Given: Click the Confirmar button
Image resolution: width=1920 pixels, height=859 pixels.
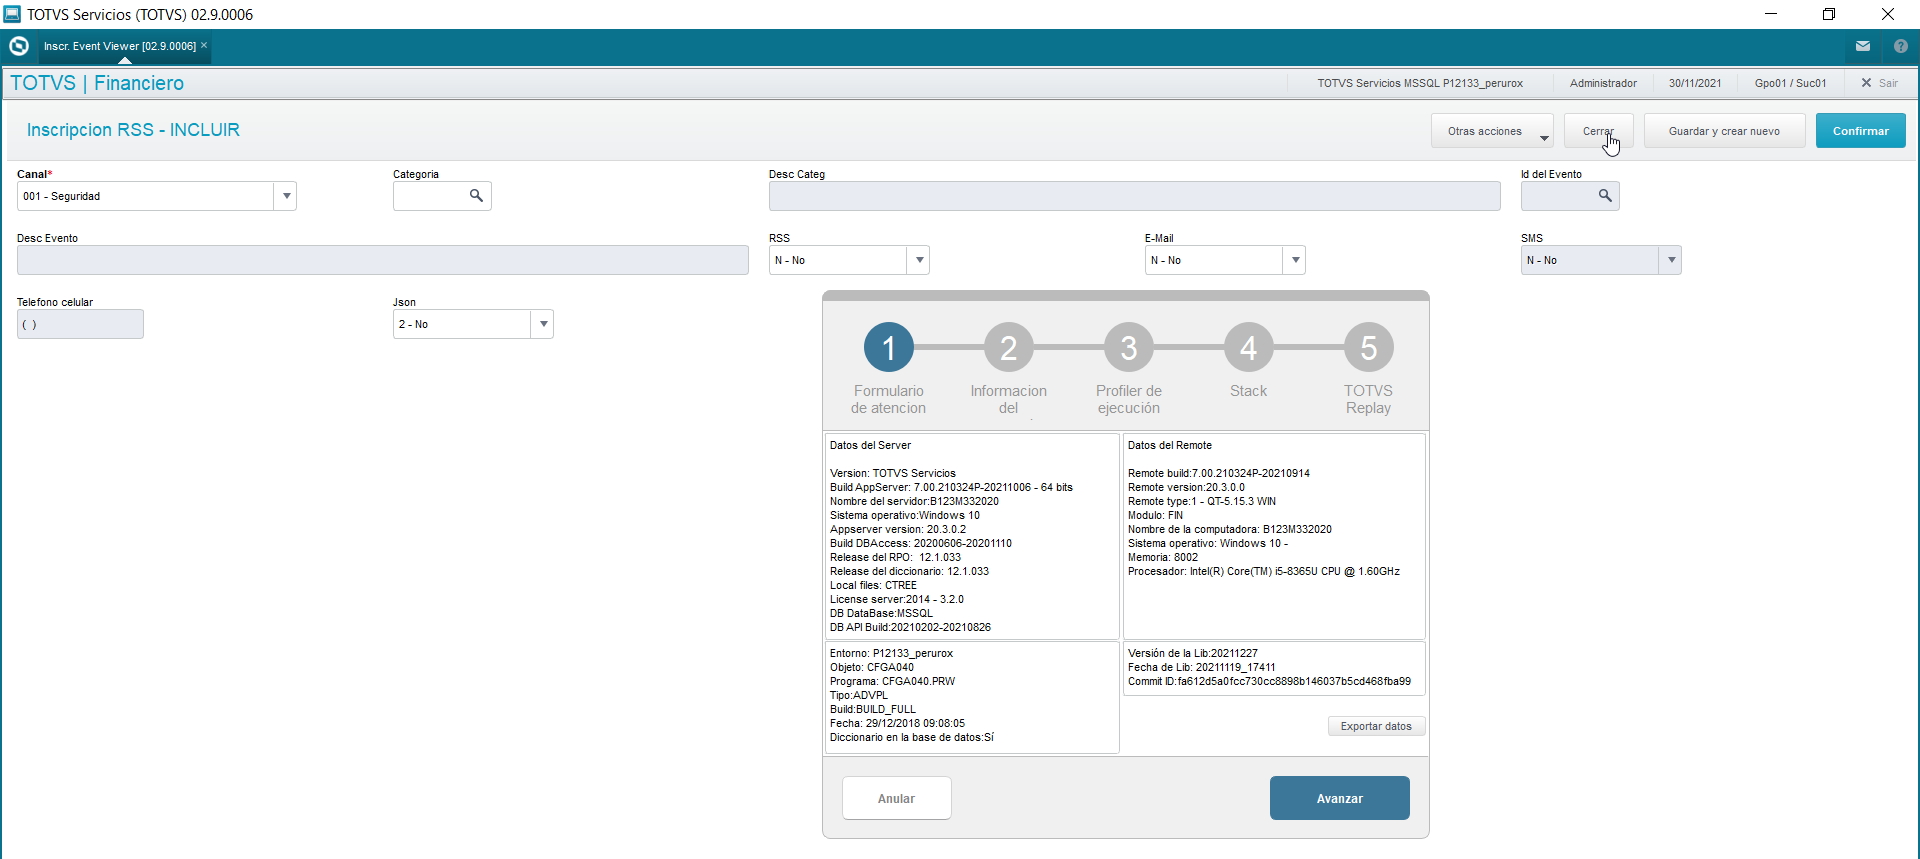Looking at the screenshot, I should [x=1860, y=131].
